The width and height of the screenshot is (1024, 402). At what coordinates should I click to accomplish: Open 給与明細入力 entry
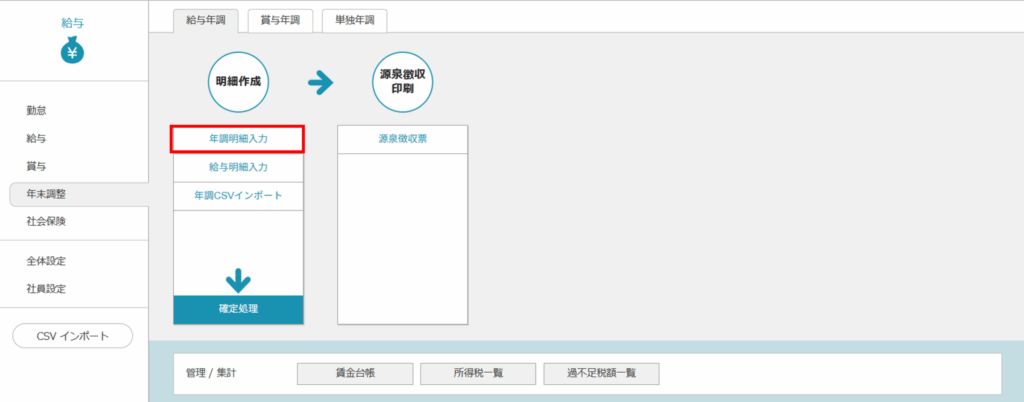(x=238, y=167)
